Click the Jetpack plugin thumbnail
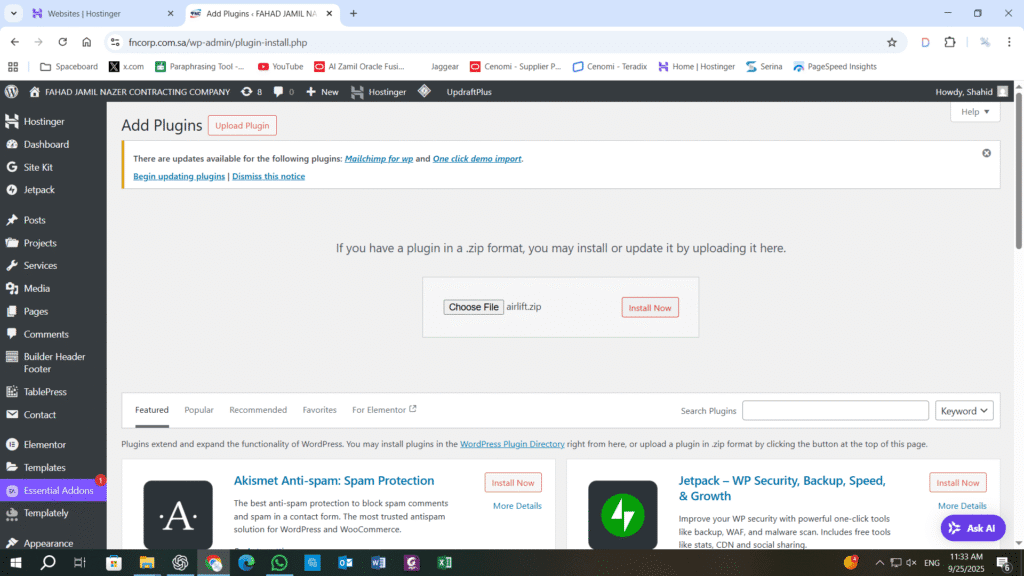The image size is (1024, 576). pyautogui.click(x=622, y=515)
